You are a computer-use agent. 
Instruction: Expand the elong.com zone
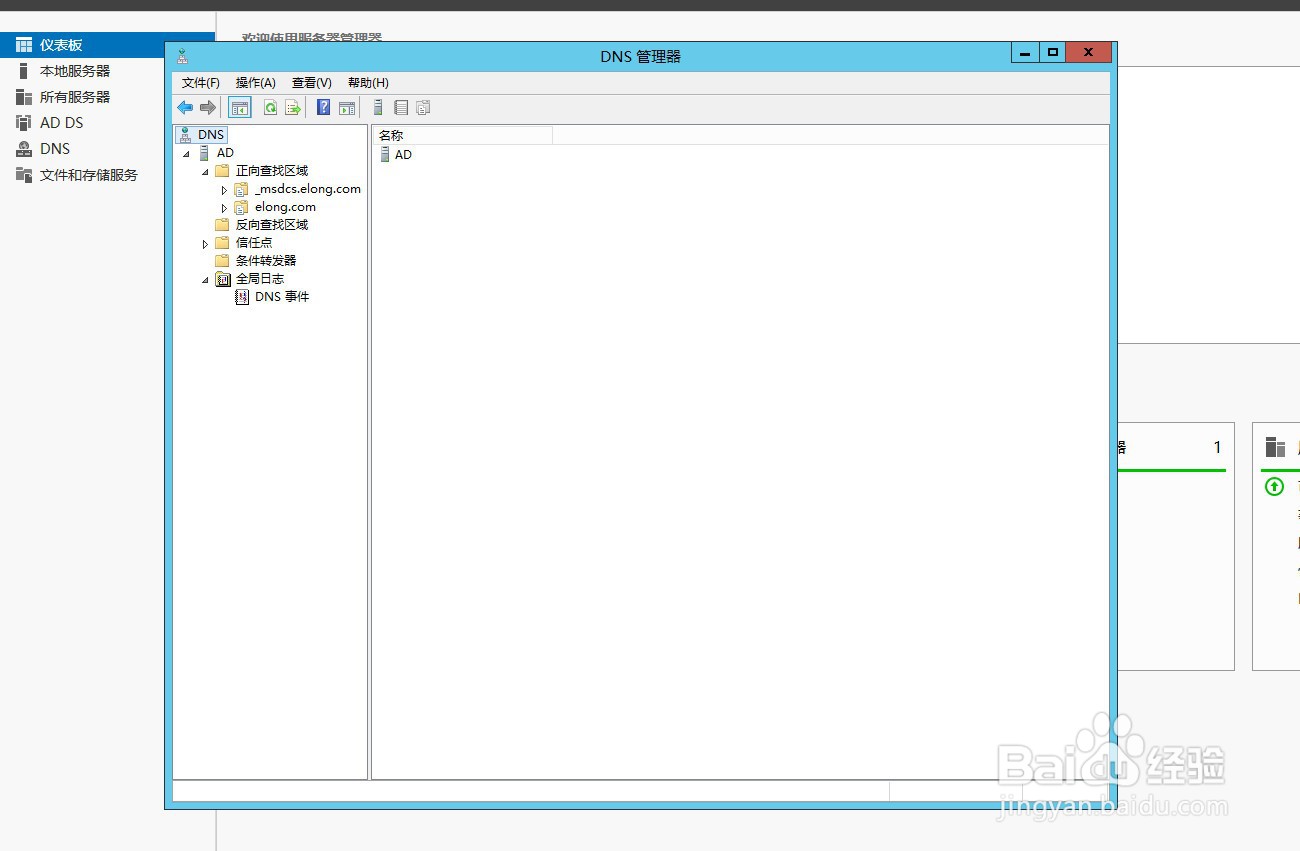pyautogui.click(x=225, y=207)
